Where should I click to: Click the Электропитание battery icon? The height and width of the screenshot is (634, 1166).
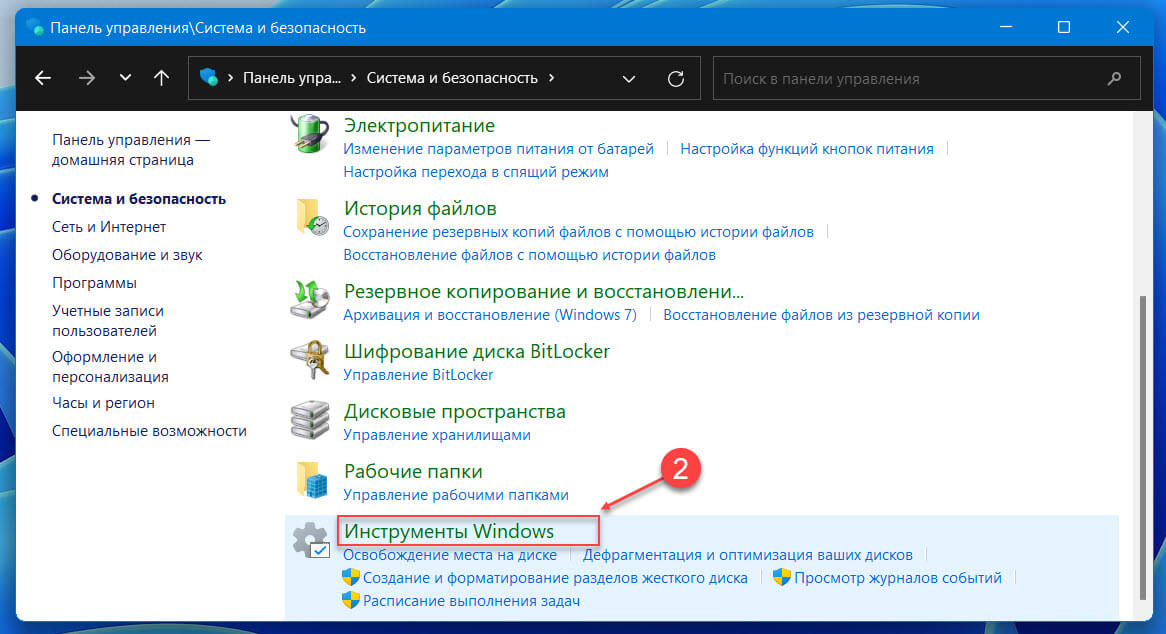tap(309, 134)
